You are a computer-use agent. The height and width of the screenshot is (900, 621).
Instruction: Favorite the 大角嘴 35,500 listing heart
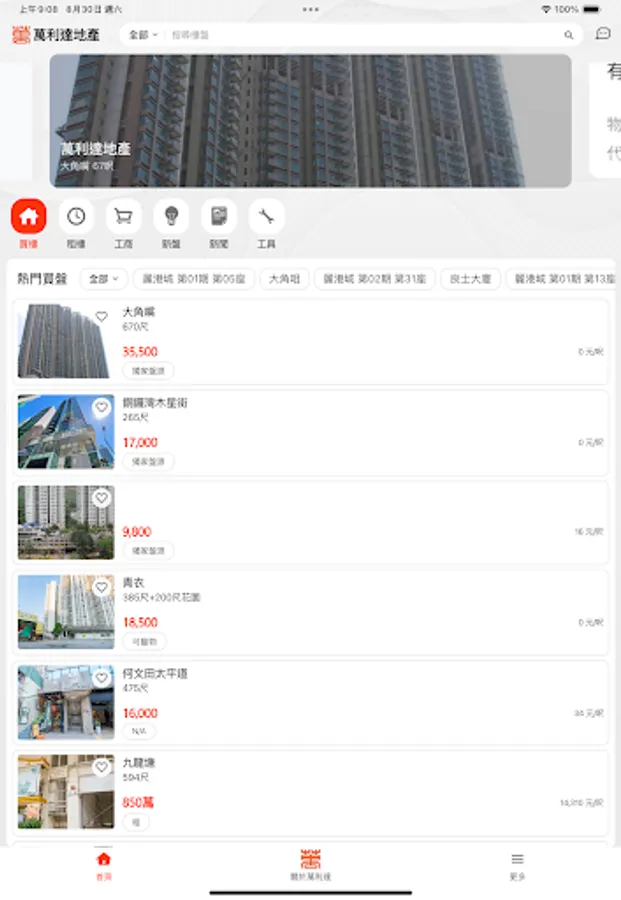pyautogui.click(x=102, y=316)
